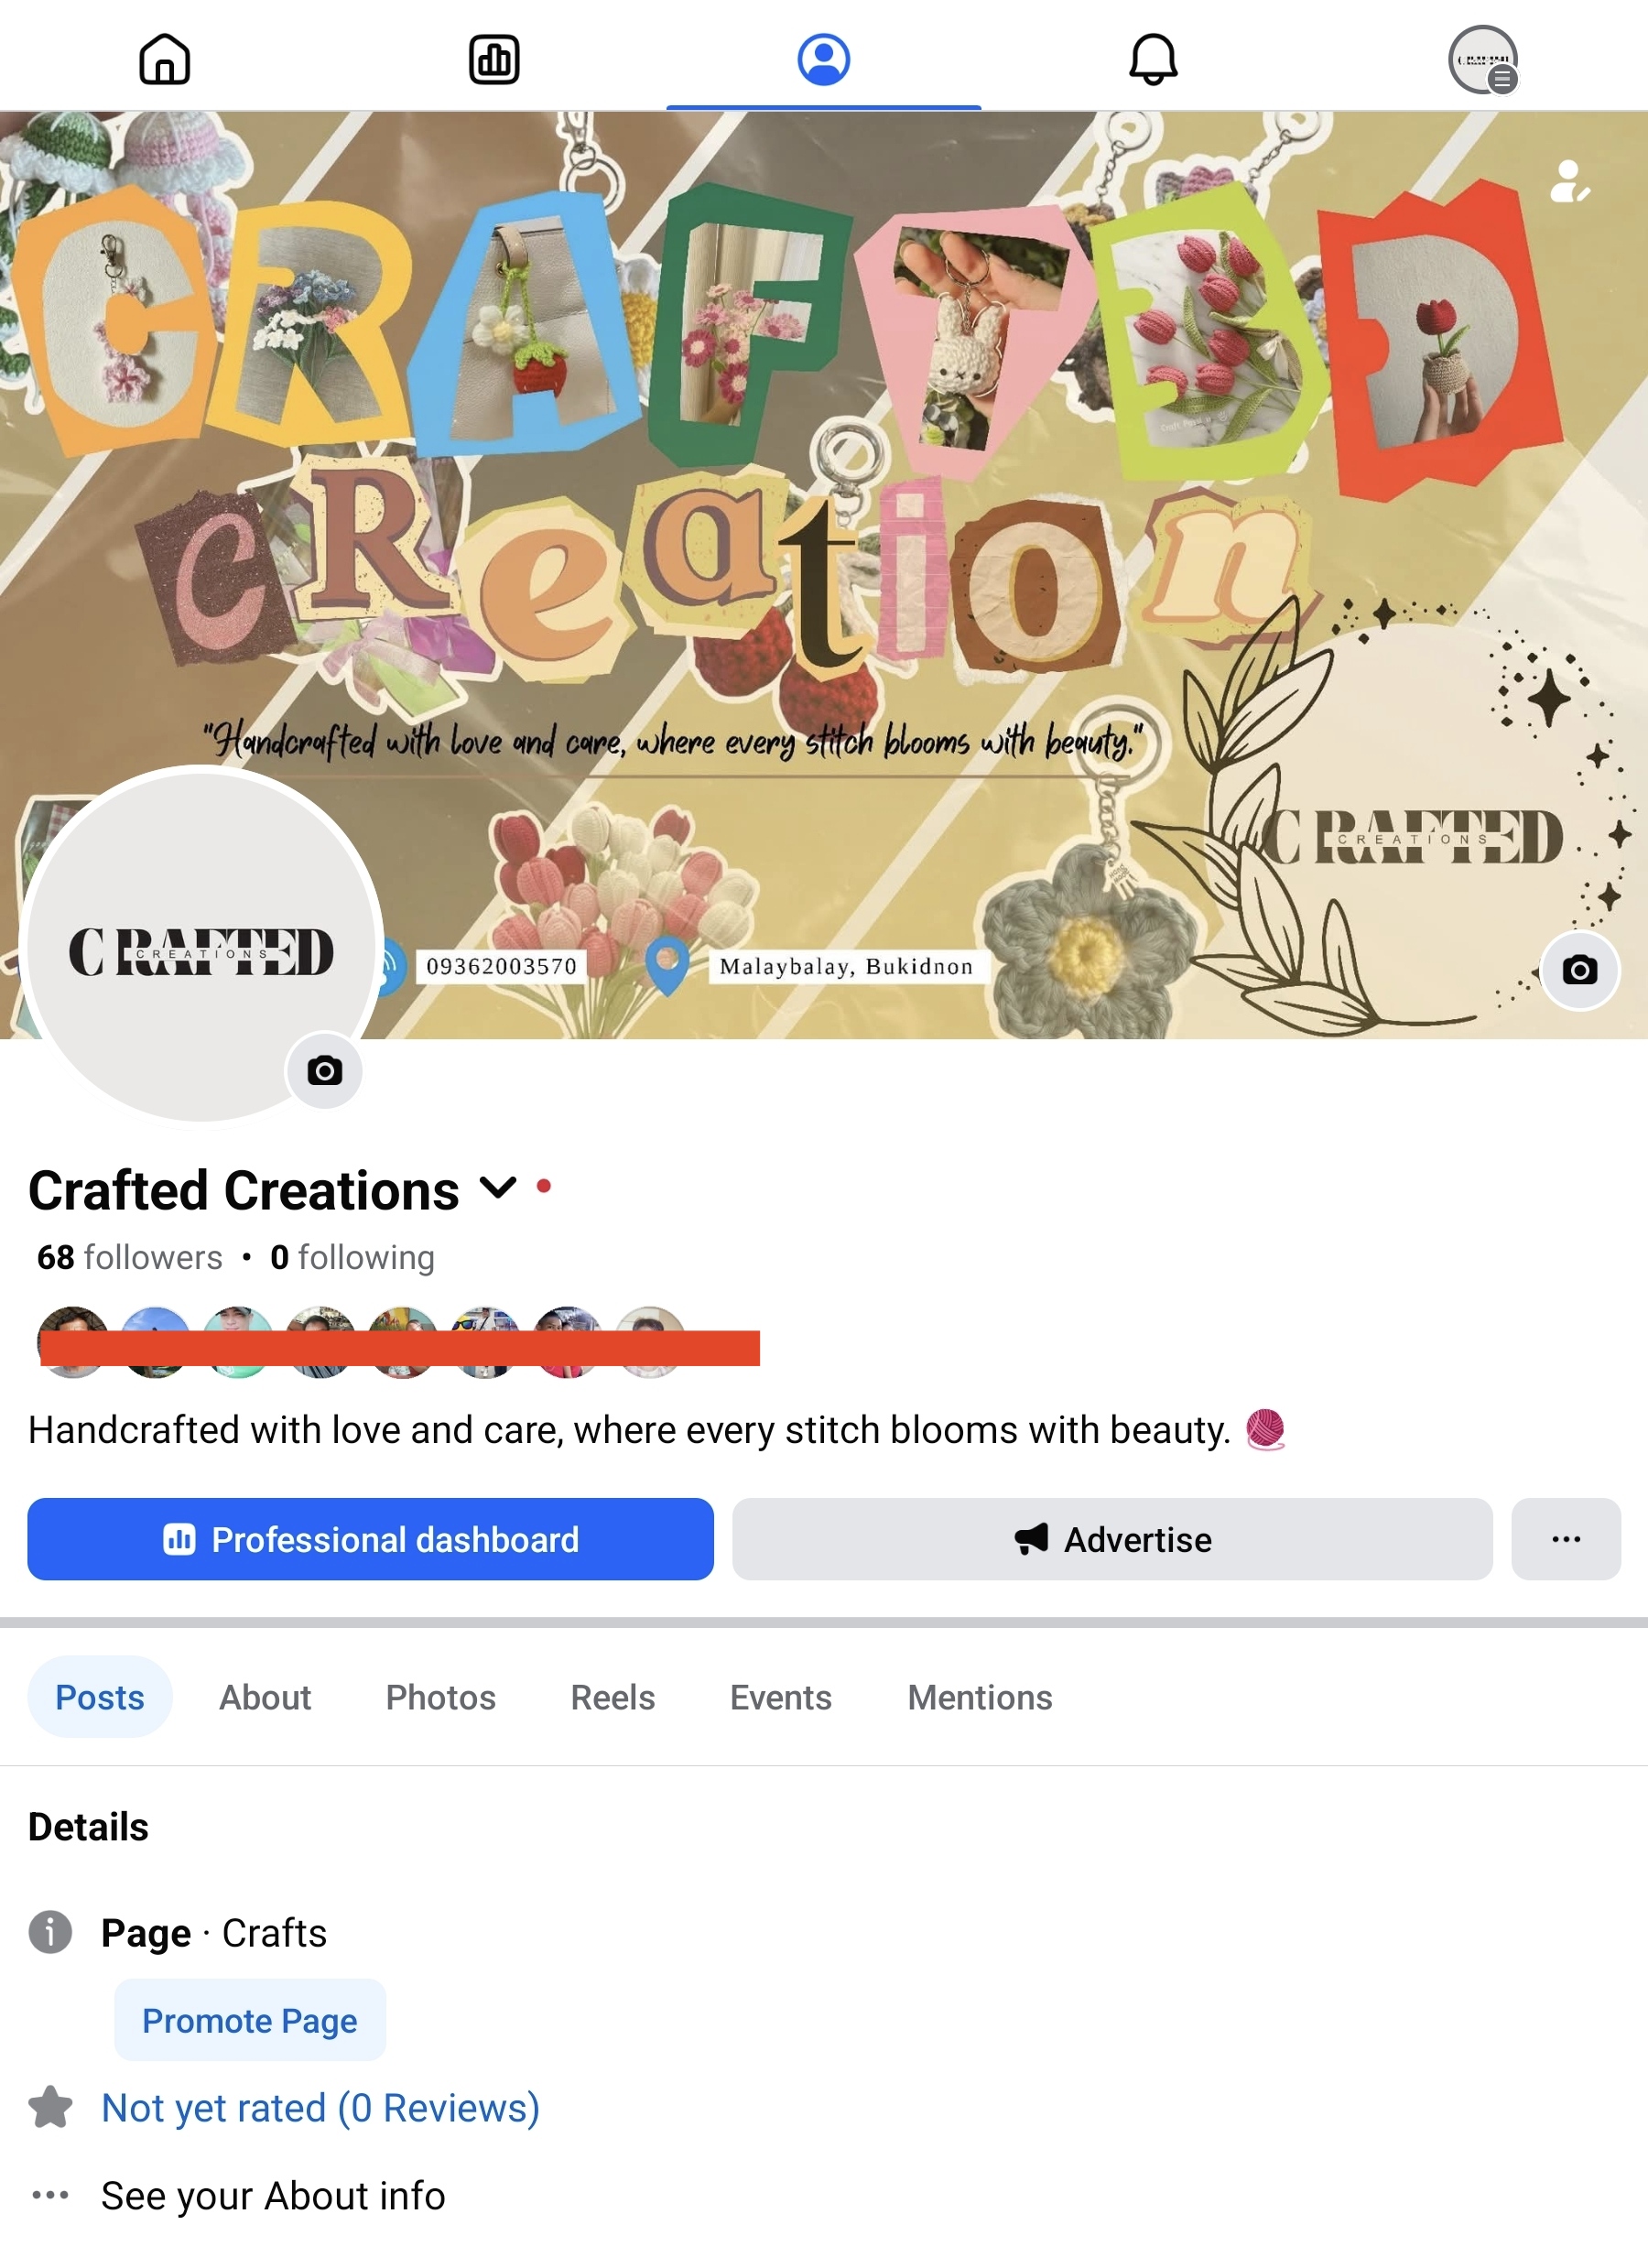Click the Advertise button
The width and height of the screenshot is (1648, 2268).
(x=1112, y=1539)
